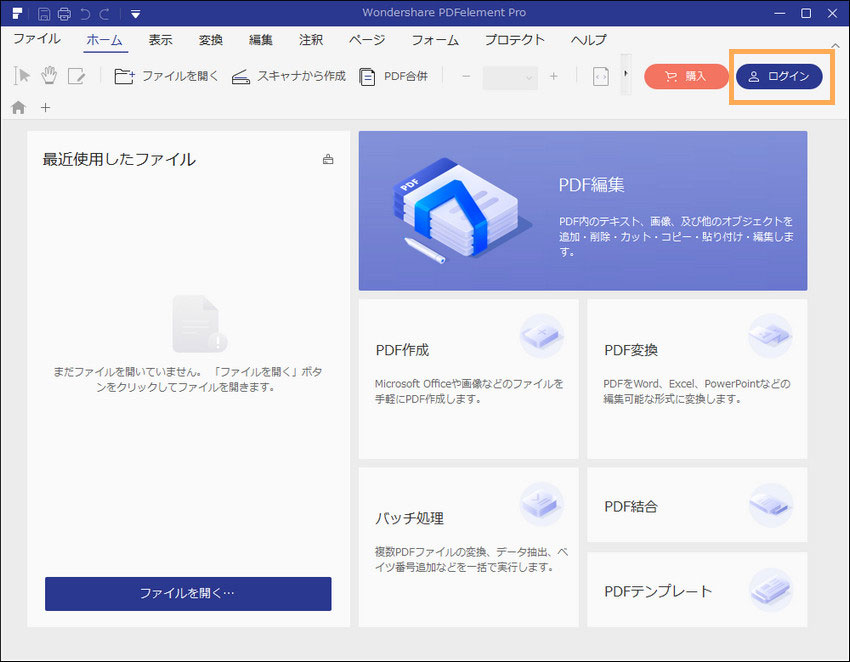Switch to the 表示 tab
This screenshot has width=850, height=662.
[x=160, y=40]
